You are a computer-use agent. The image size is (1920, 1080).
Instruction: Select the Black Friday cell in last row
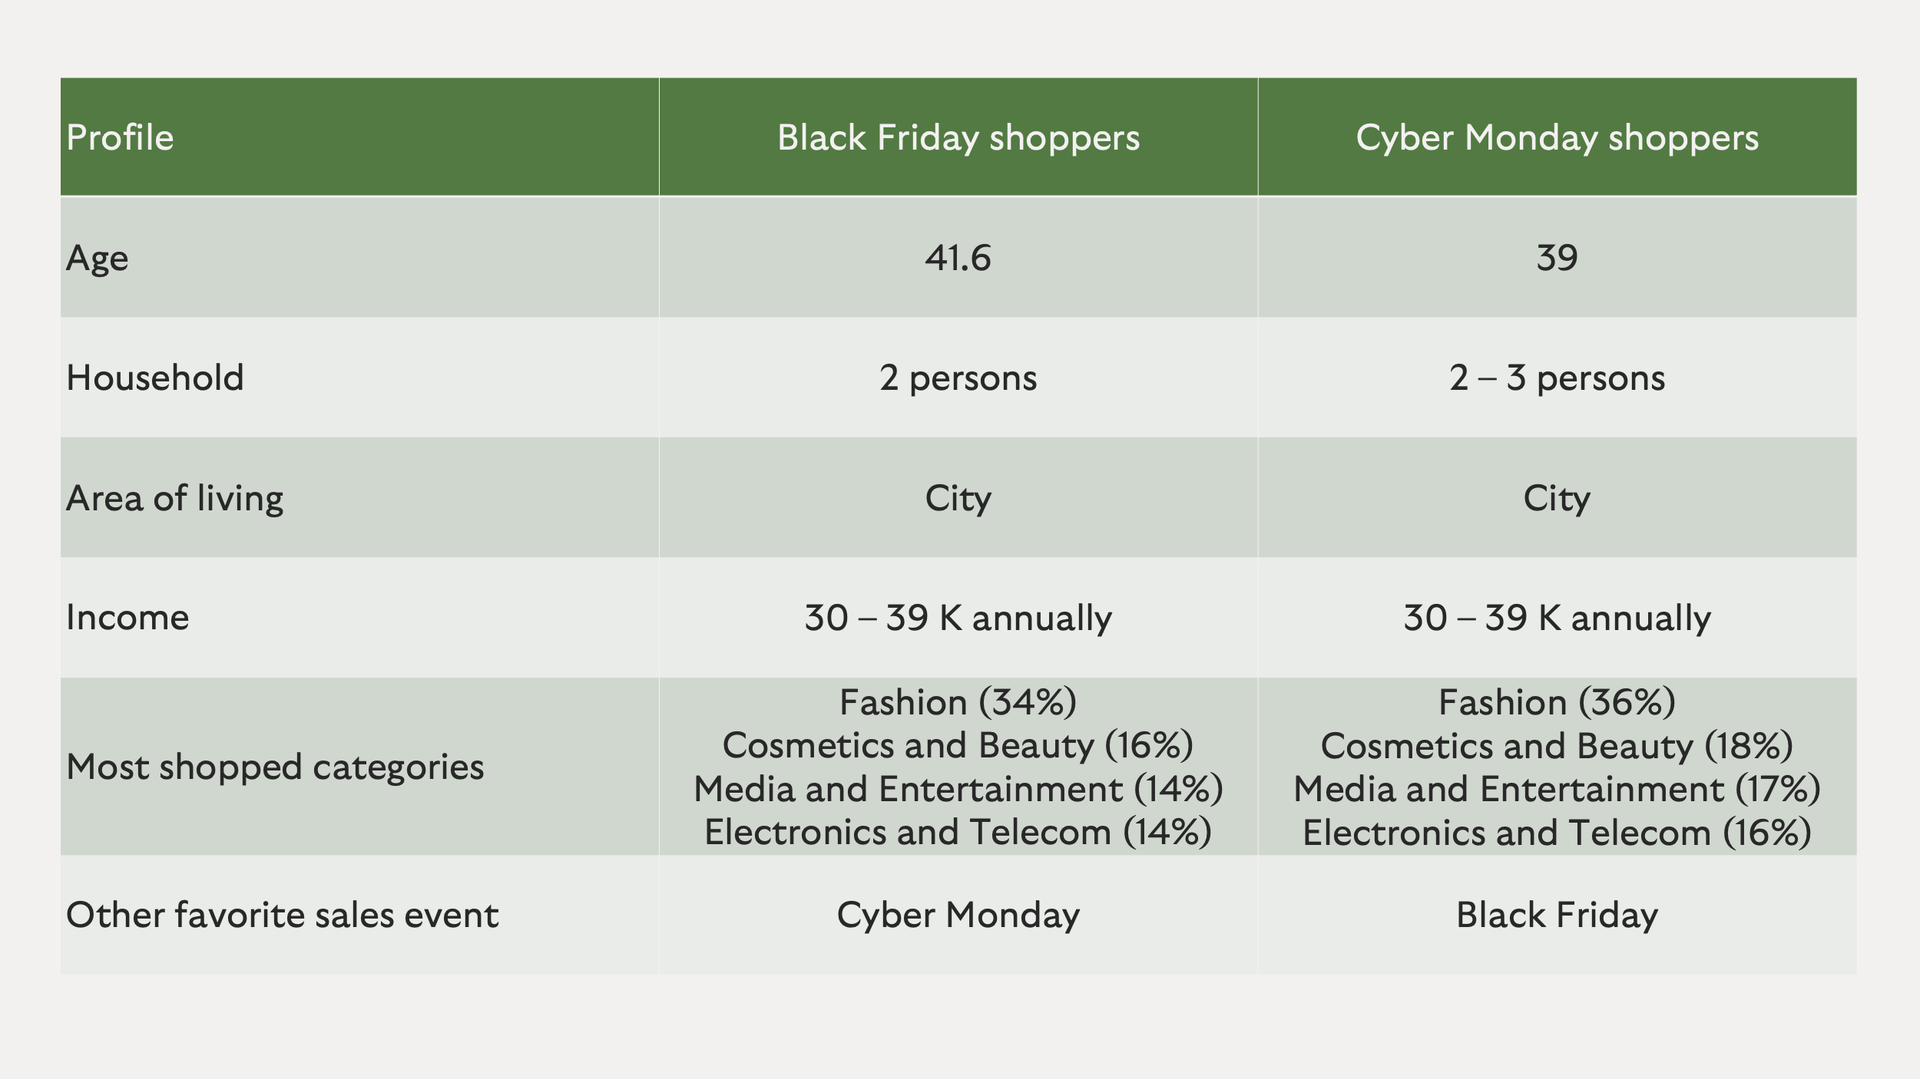pyautogui.click(x=1557, y=915)
